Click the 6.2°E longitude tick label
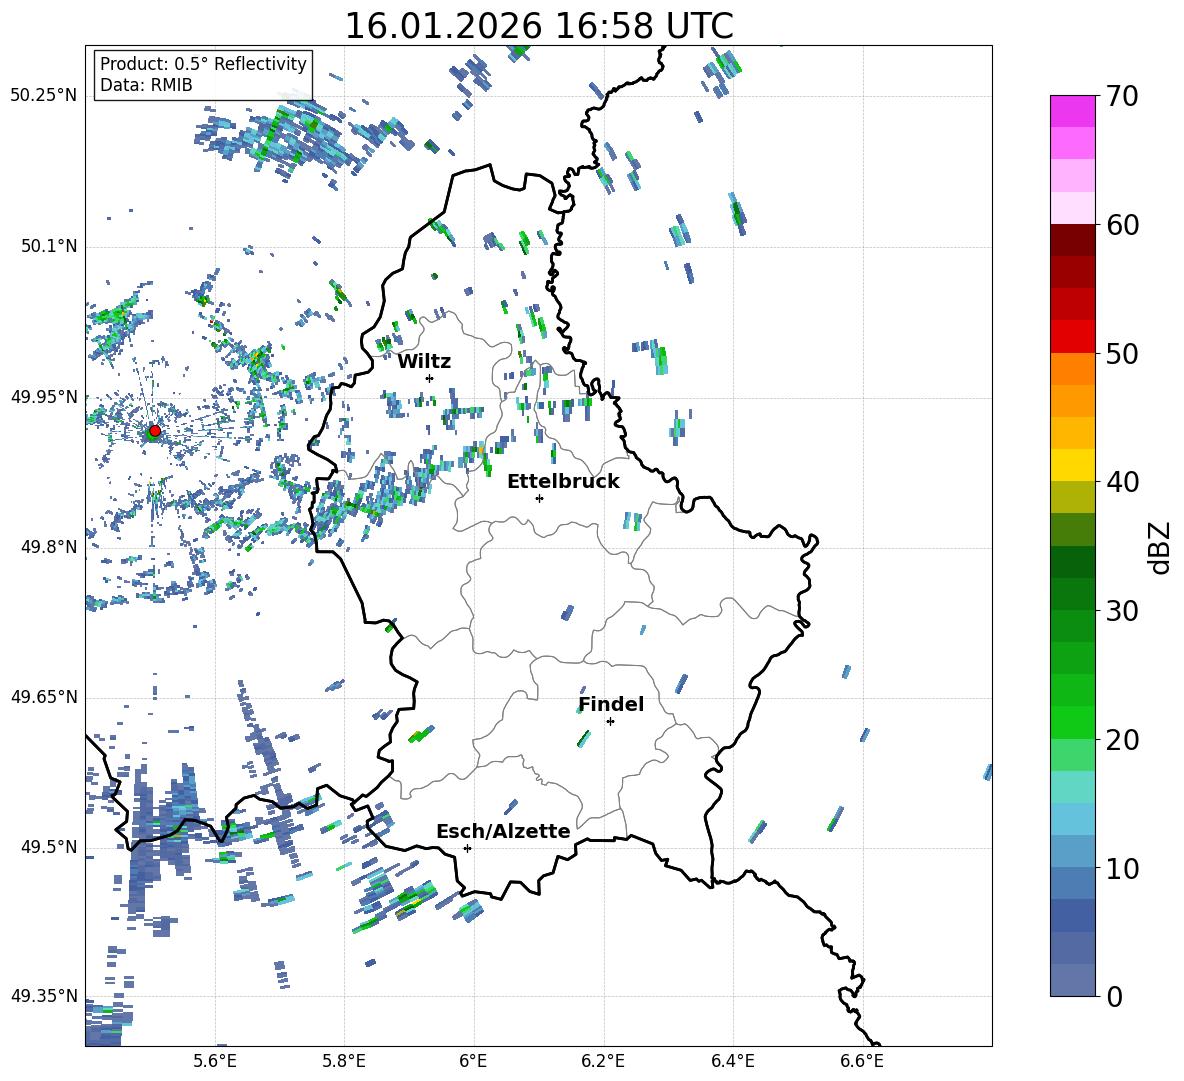 (x=603, y=1061)
